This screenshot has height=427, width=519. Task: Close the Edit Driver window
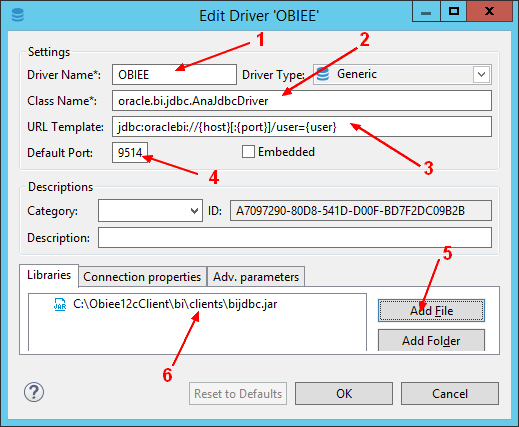[489, 12]
